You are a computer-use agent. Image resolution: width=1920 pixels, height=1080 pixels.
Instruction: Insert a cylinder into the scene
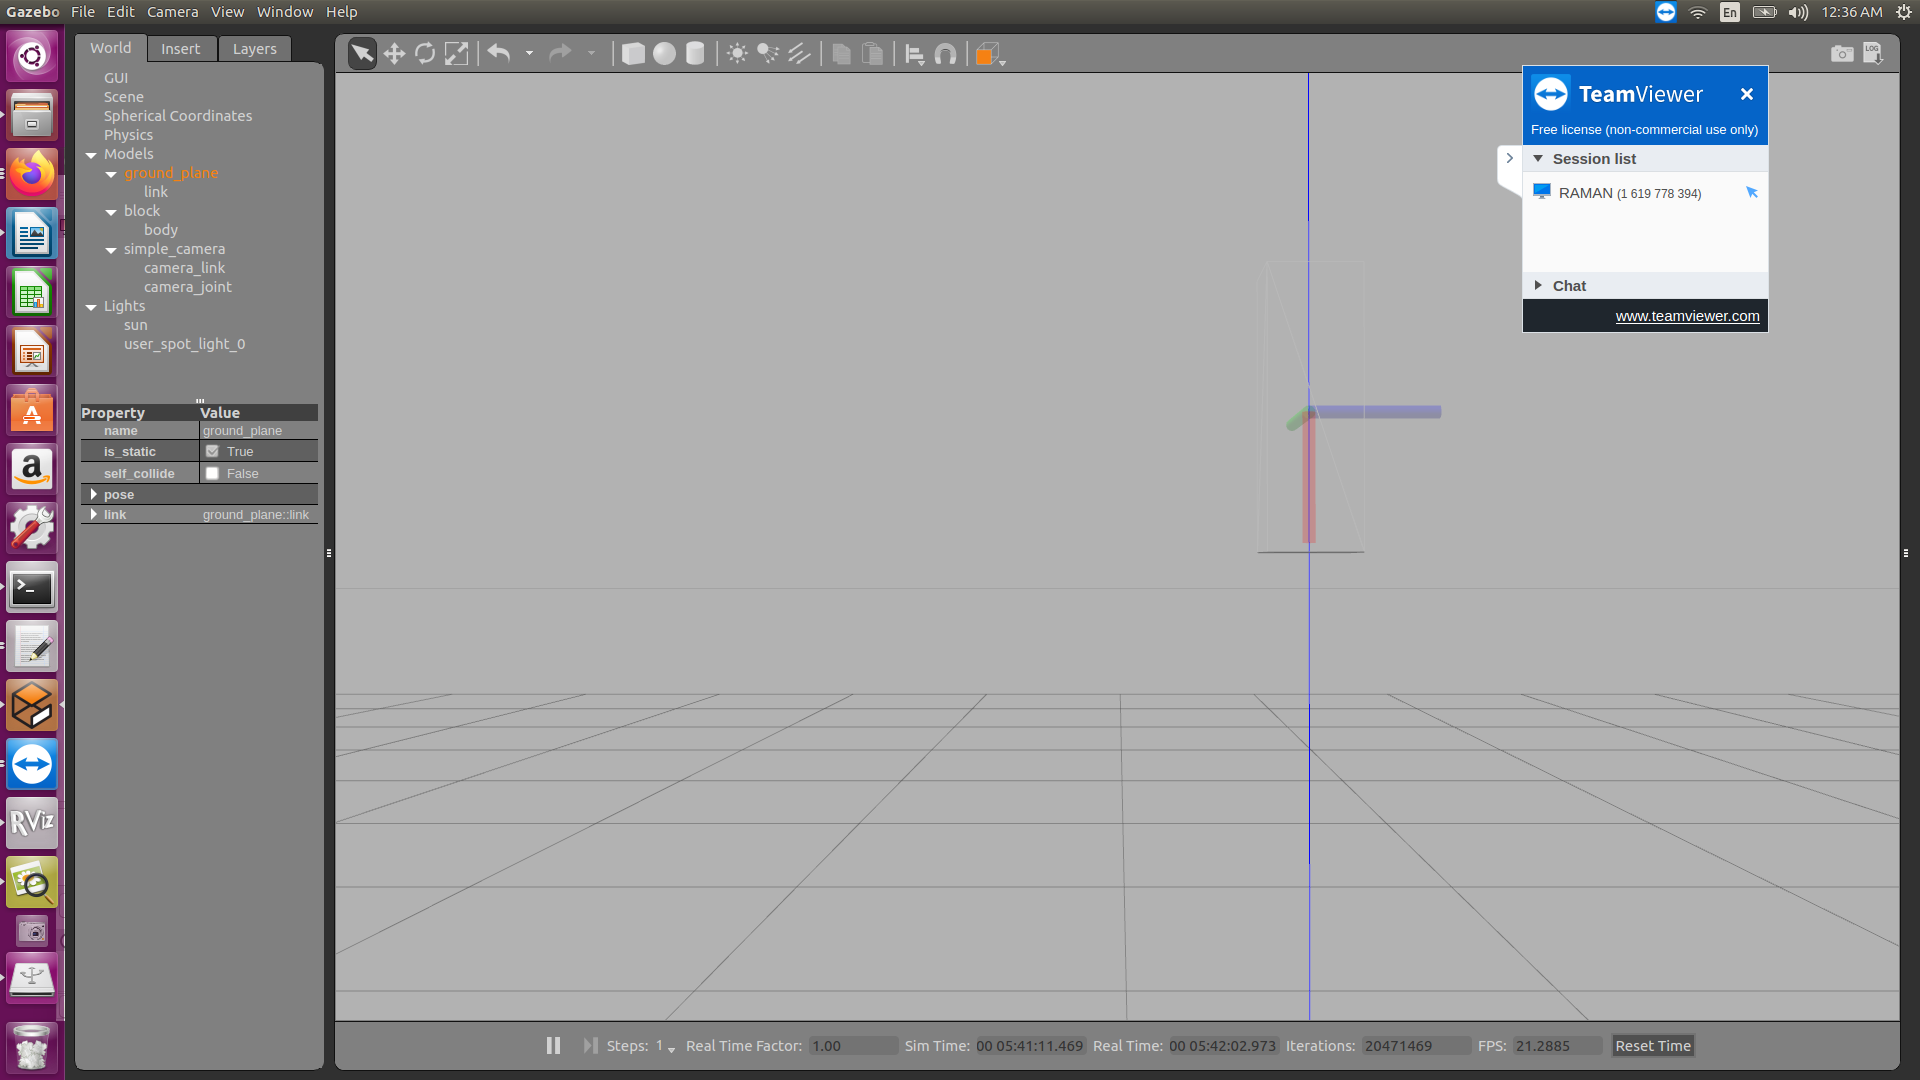pyautogui.click(x=696, y=53)
